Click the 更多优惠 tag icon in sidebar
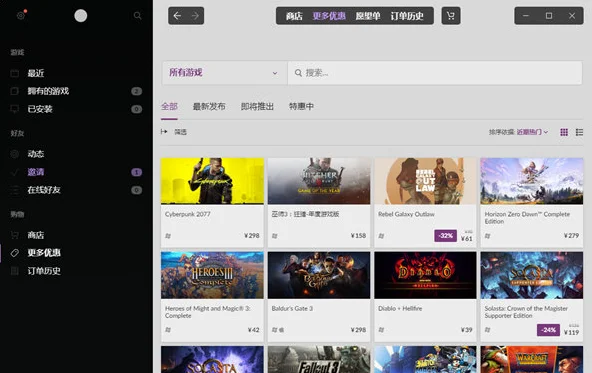 click(x=15, y=253)
